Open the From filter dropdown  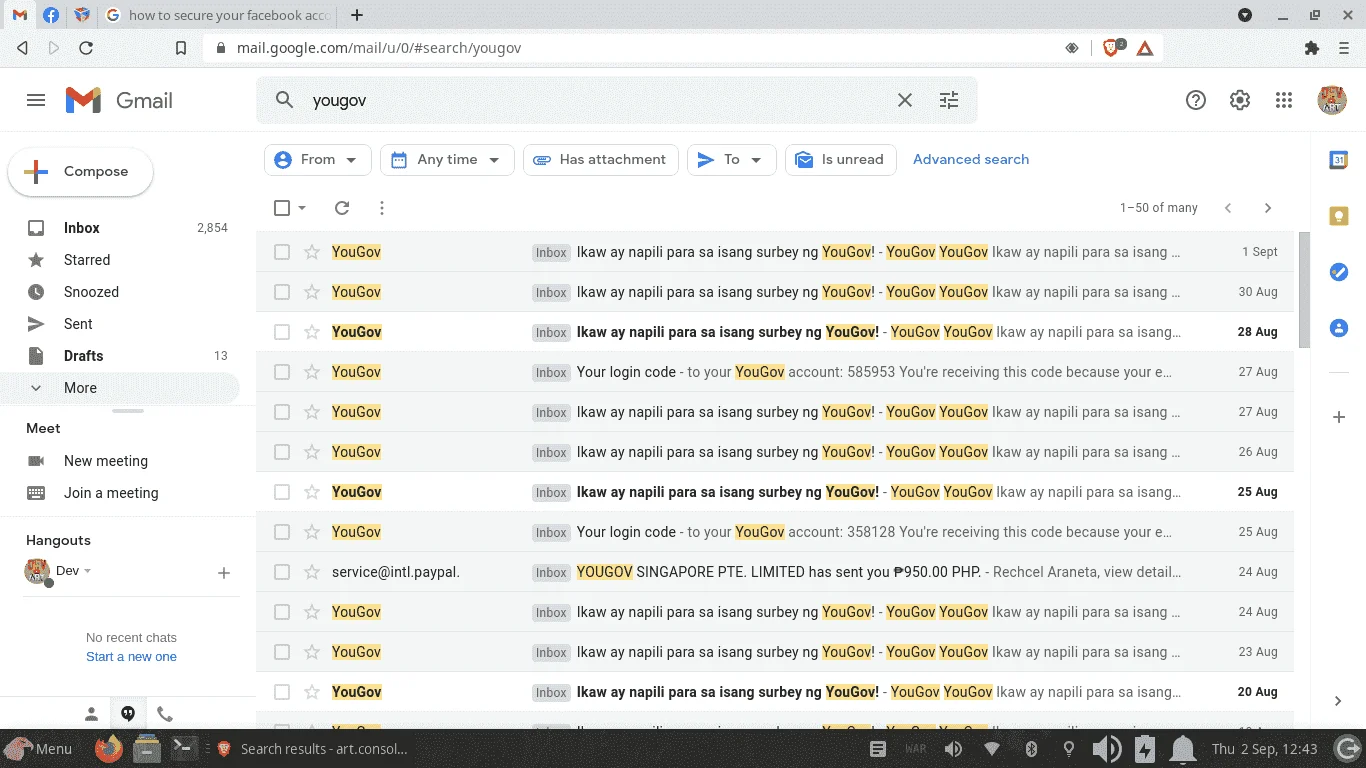click(x=318, y=160)
